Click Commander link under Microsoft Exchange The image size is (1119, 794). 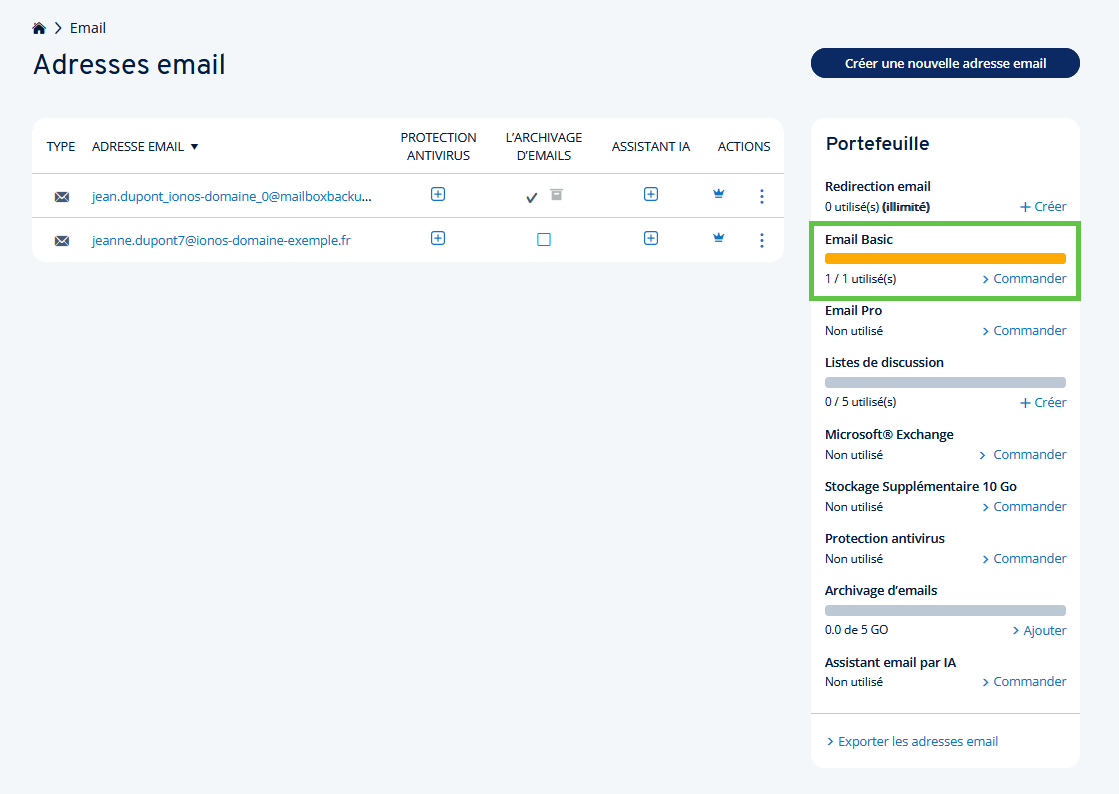pos(1022,454)
